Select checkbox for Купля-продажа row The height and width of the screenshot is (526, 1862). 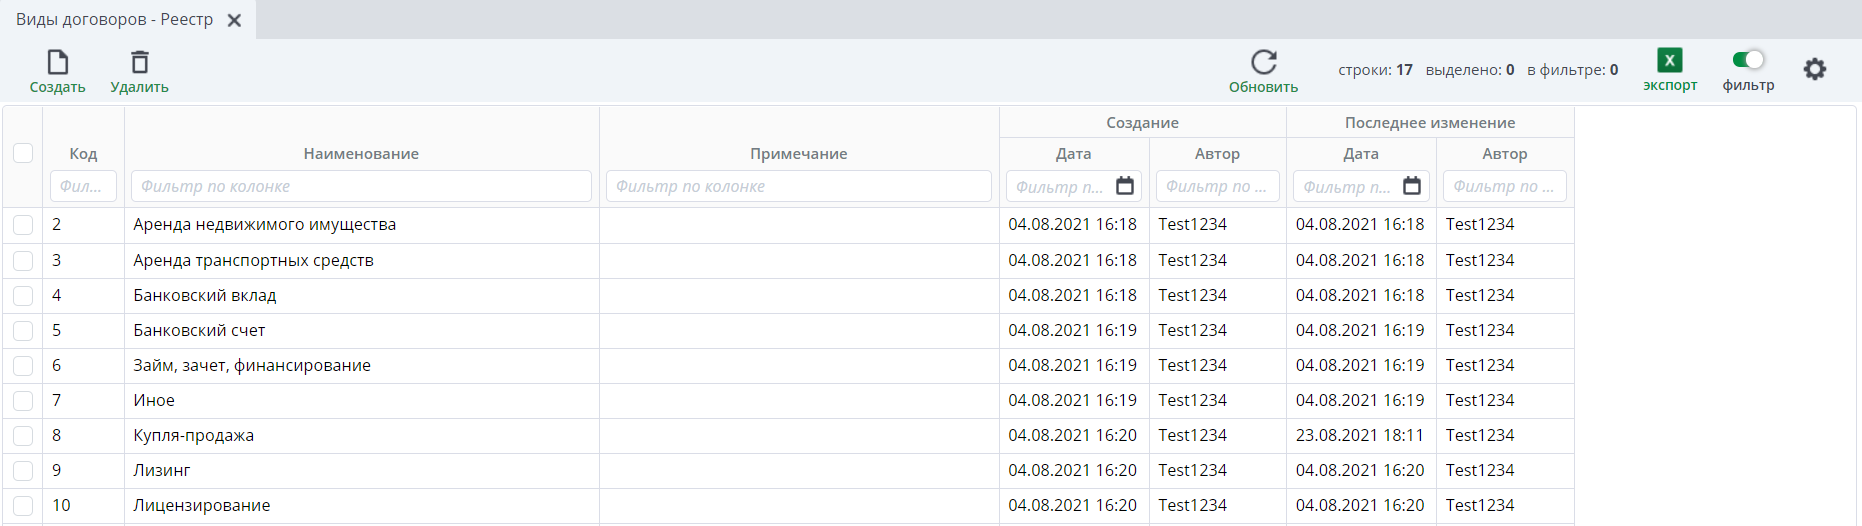click(23, 436)
